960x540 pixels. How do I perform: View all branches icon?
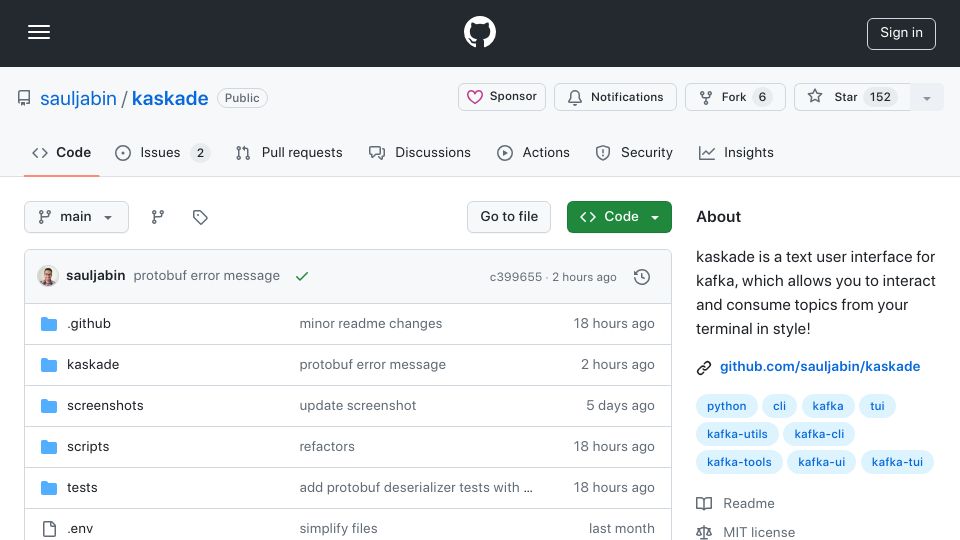point(158,217)
